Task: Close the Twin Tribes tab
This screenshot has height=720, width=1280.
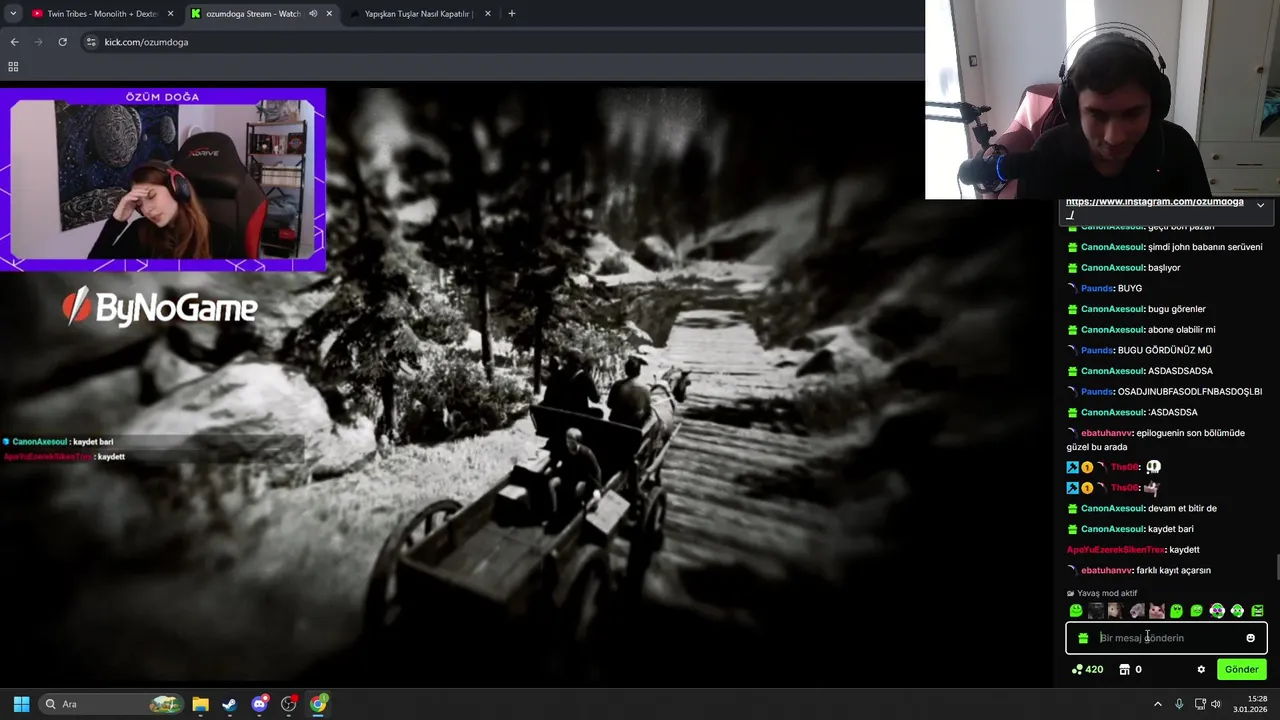Action: coord(171,14)
